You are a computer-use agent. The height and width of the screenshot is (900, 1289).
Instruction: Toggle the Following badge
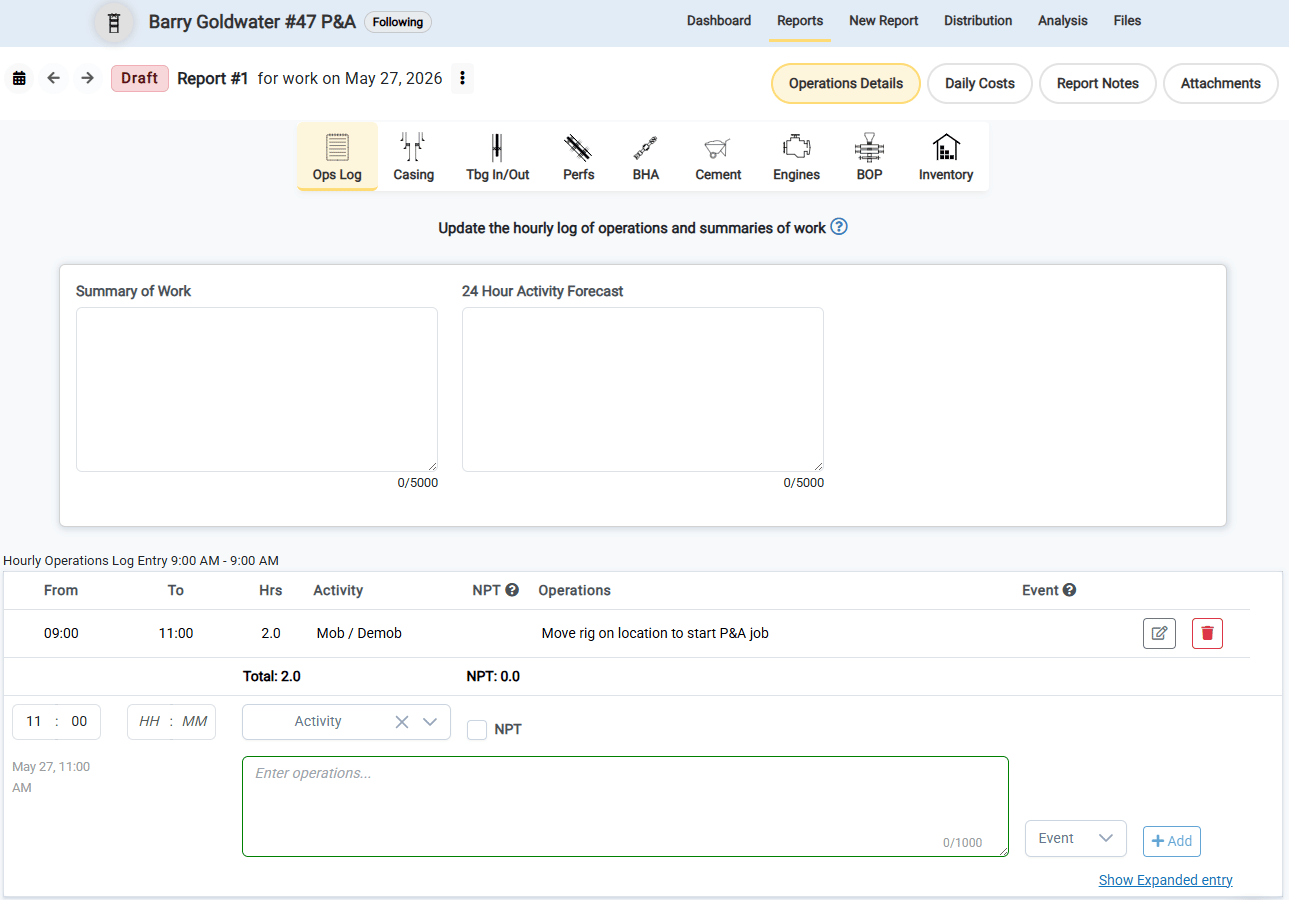(398, 22)
